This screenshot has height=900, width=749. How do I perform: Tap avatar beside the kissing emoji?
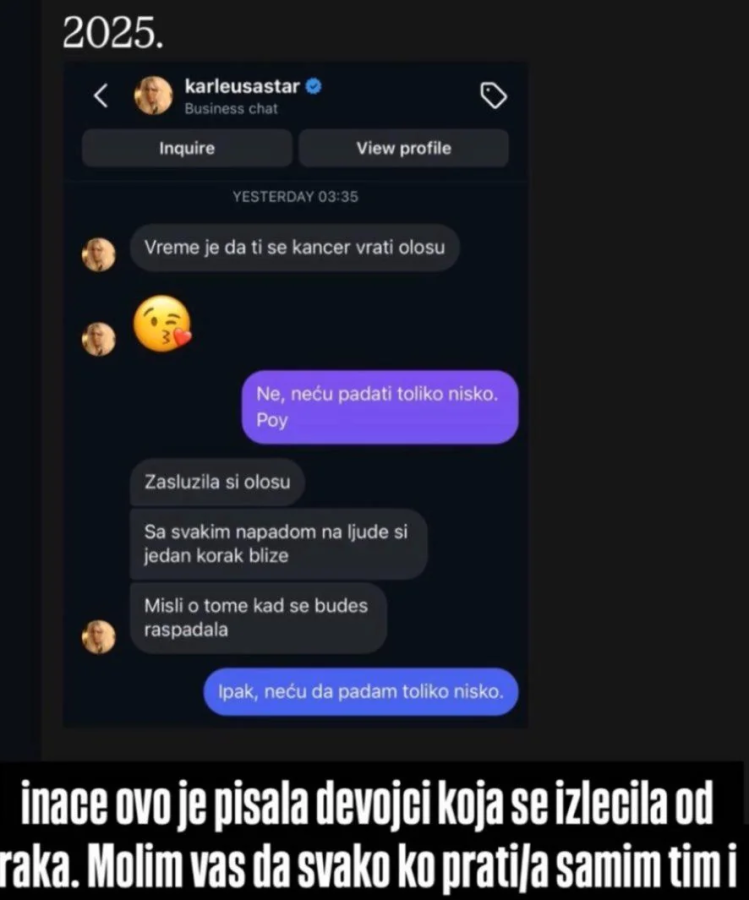click(99, 339)
